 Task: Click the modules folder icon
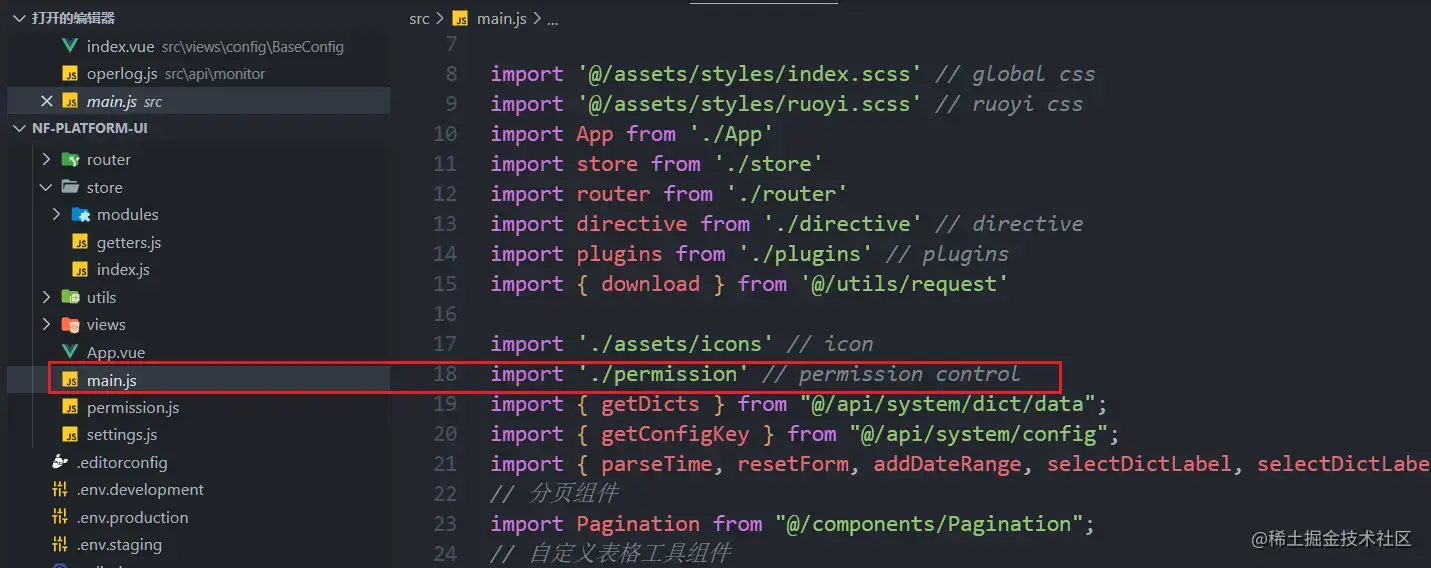coord(80,214)
